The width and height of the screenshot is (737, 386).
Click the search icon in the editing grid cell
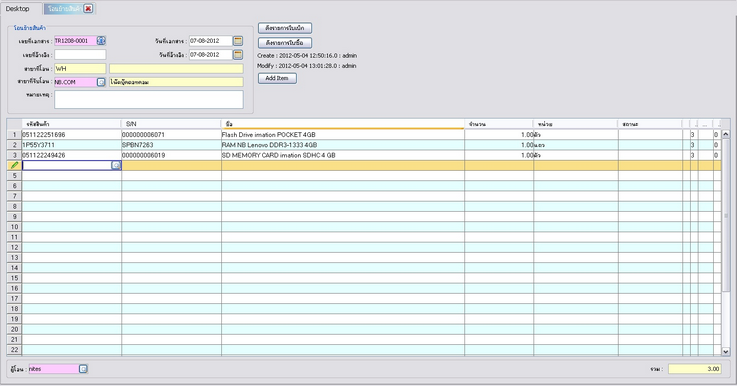coord(116,165)
